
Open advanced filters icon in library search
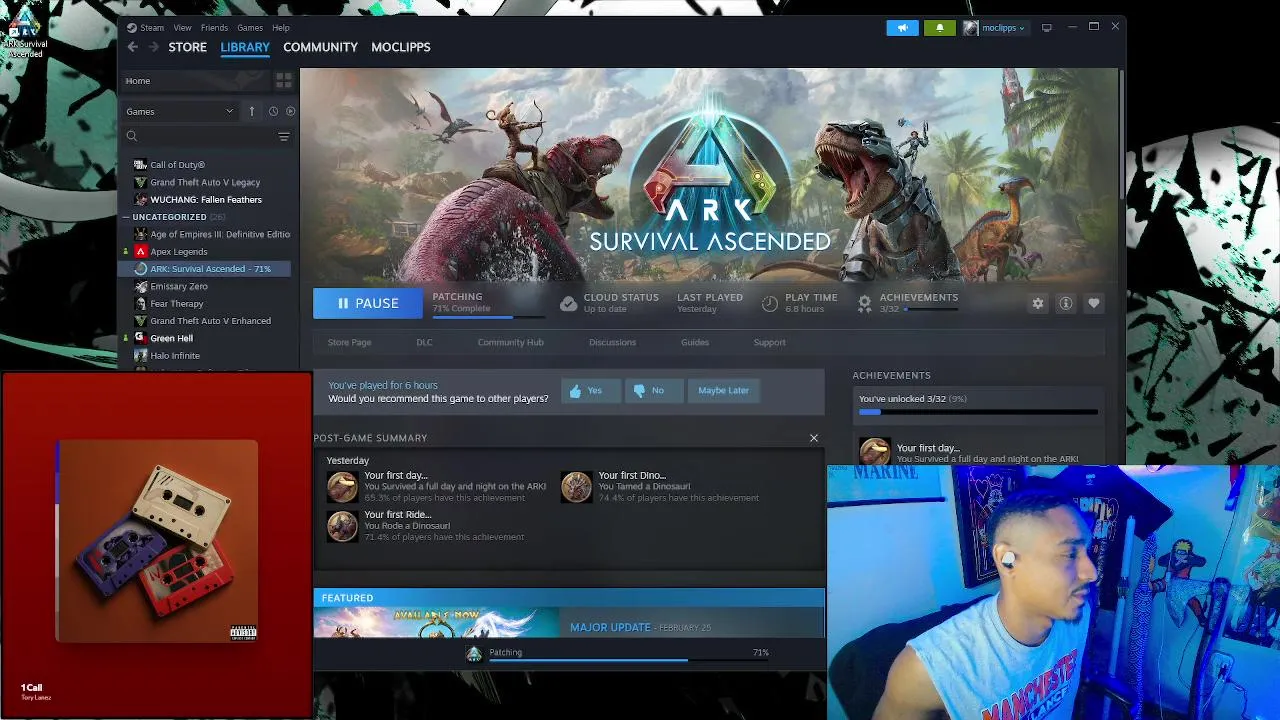pos(284,136)
